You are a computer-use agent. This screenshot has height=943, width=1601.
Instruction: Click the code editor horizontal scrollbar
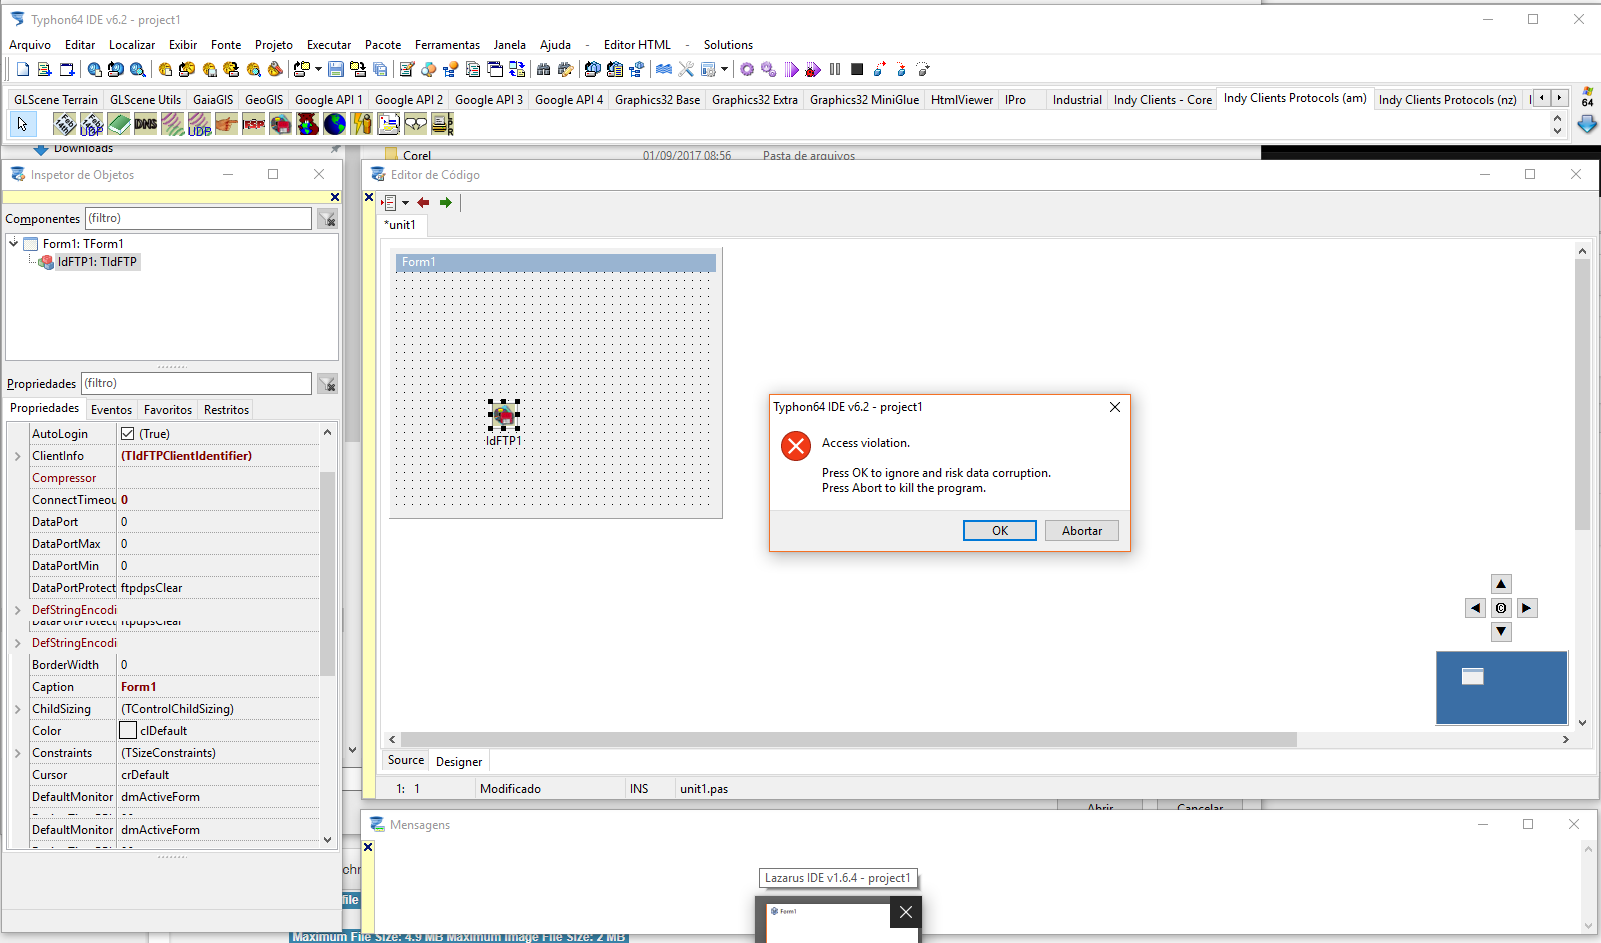pyautogui.click(x=848, y=740)
